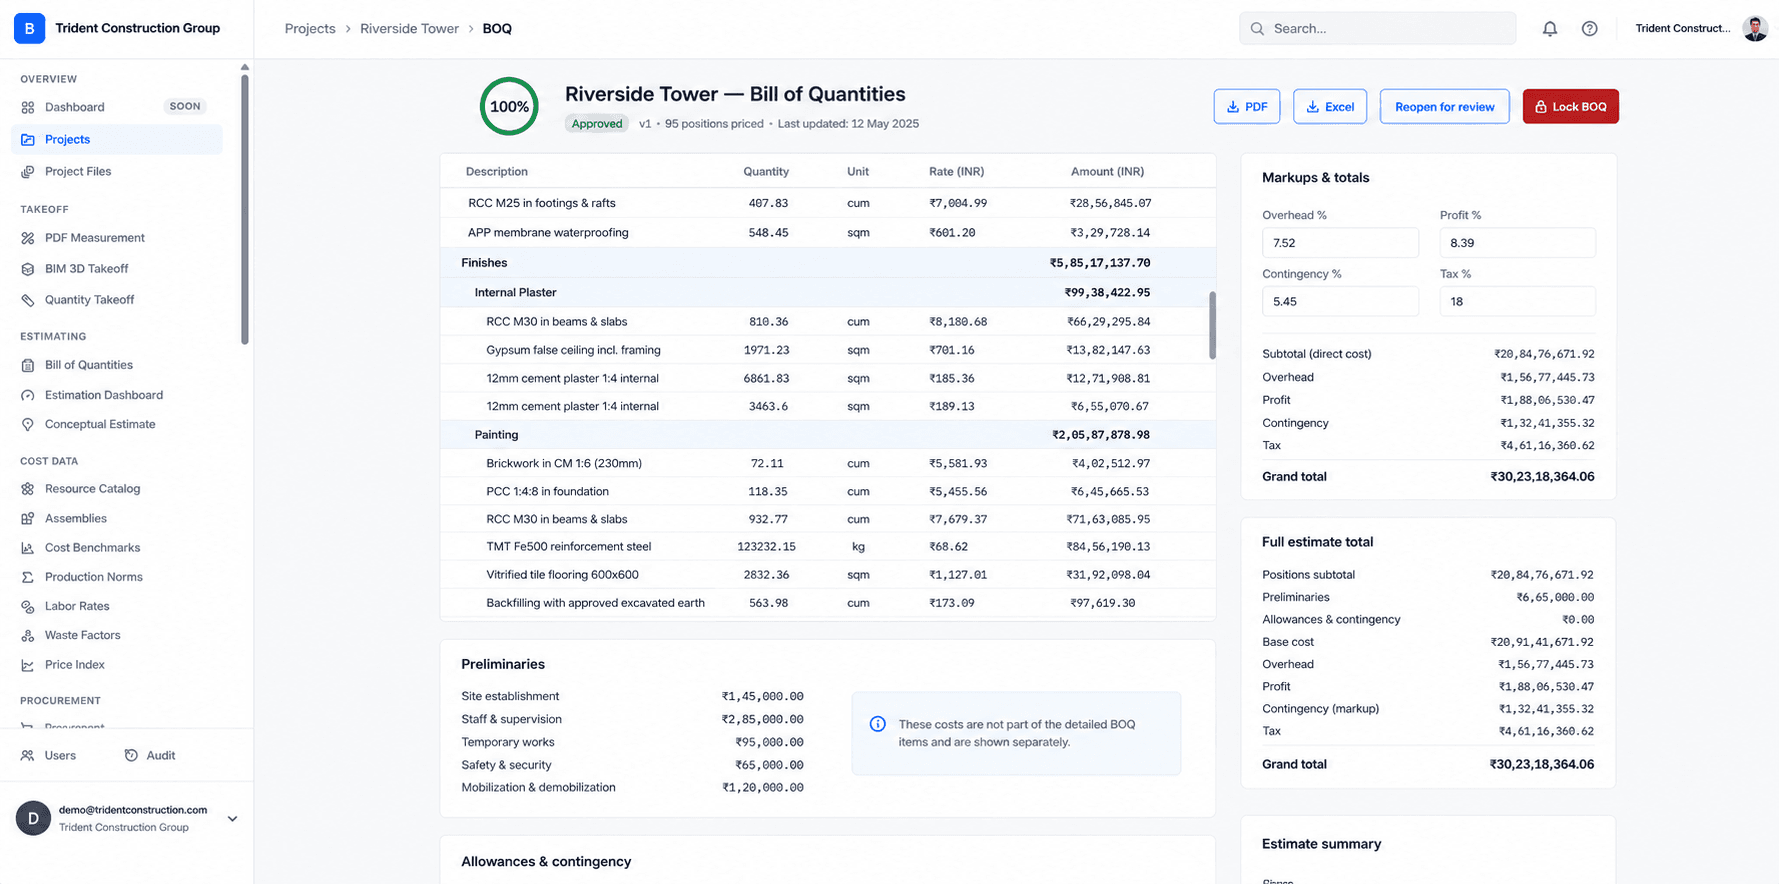
Task: Click the Quantity Takeoff ruler icon
Action: [x=28, y=300]
